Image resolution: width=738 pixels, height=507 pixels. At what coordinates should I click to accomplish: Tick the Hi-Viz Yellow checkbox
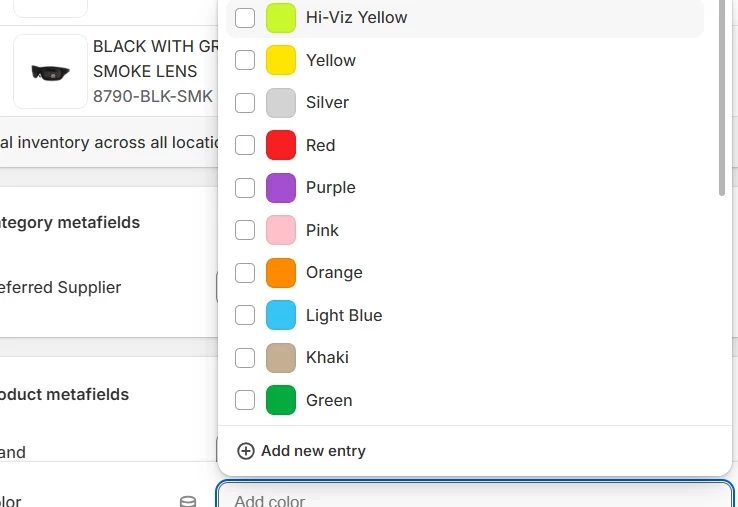click(x=245, y=18)
